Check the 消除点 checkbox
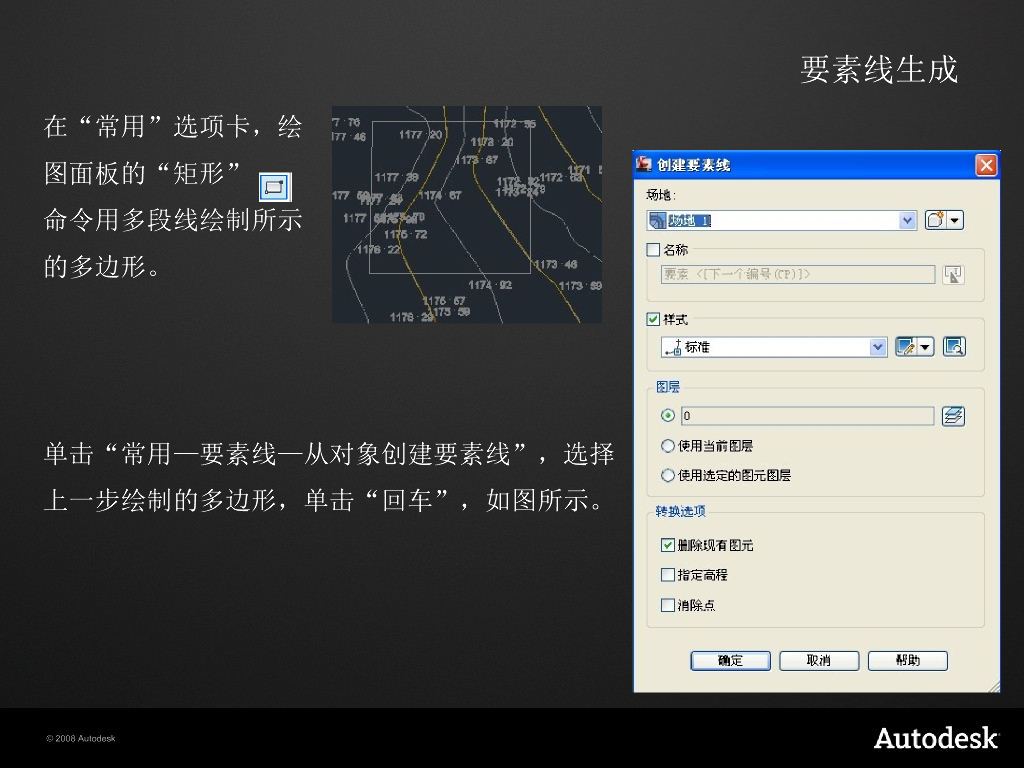1024x768 pixels. (x=668, y=605)
